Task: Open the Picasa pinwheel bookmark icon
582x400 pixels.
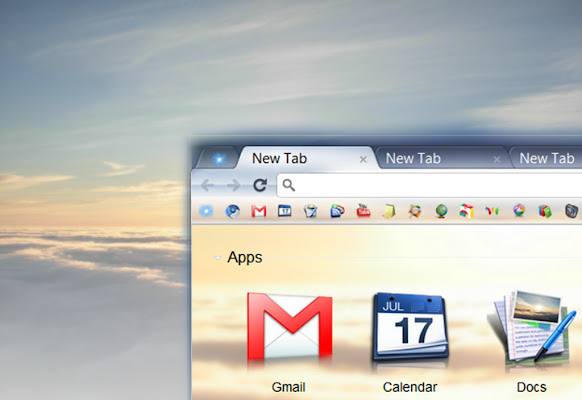Action: [x=519, y=211]
